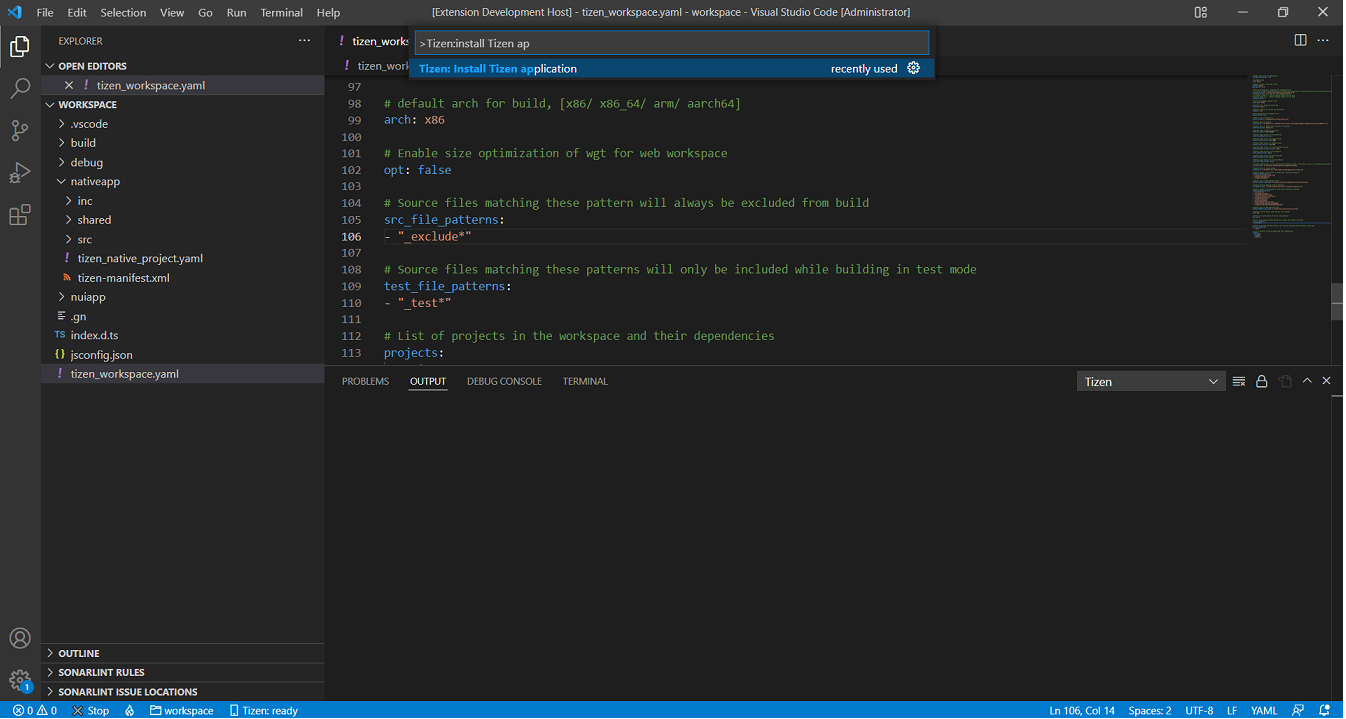Open the Source Control view
1346x719 pixels.
click(x=20, y=131)
